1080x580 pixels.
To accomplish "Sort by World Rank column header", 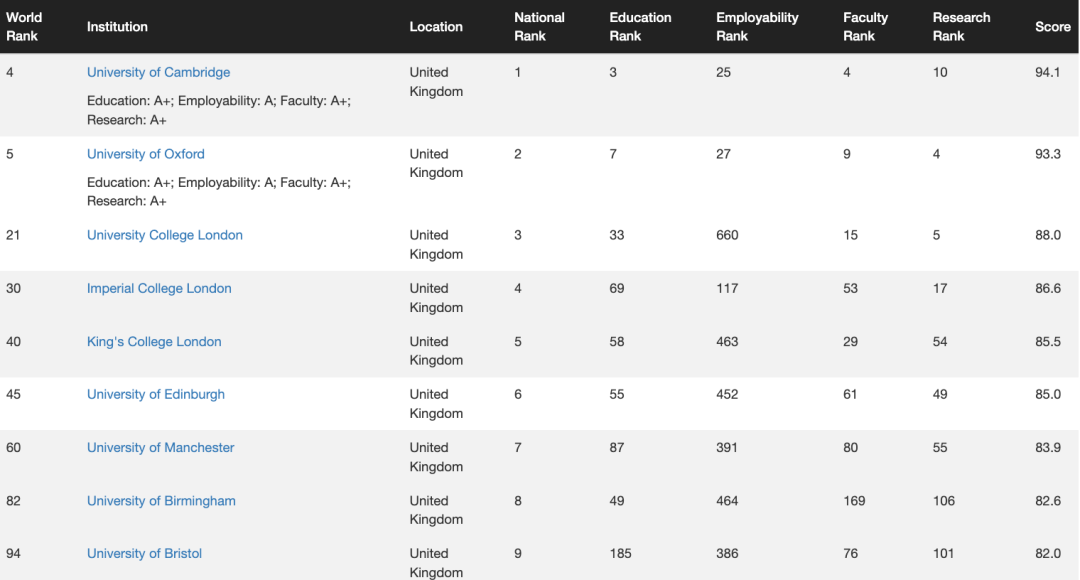I will click(x=24, y=27).
